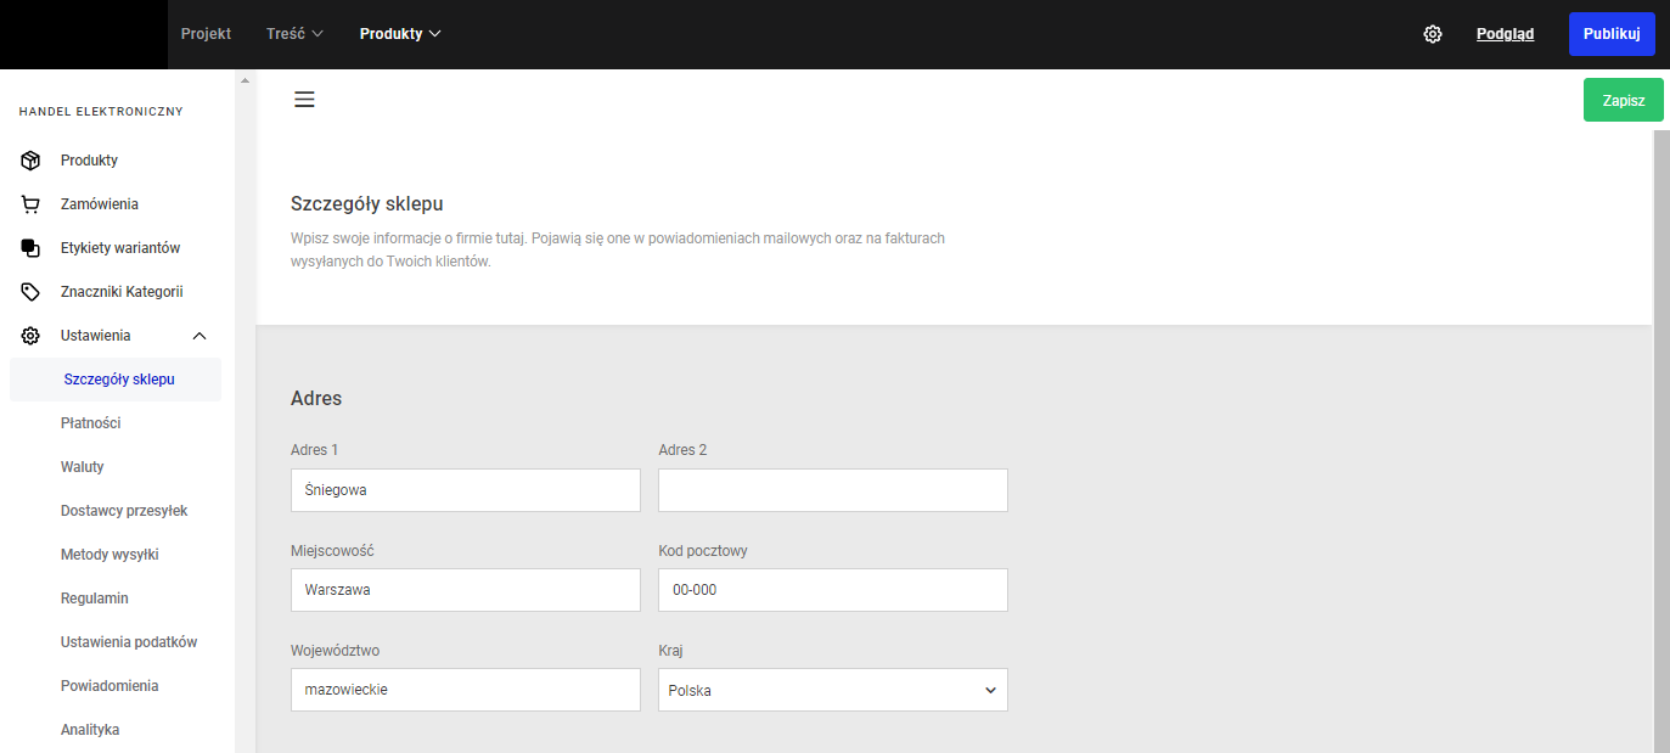
Task: Open the Treść dropdown menu
Action: coord(294,34)
